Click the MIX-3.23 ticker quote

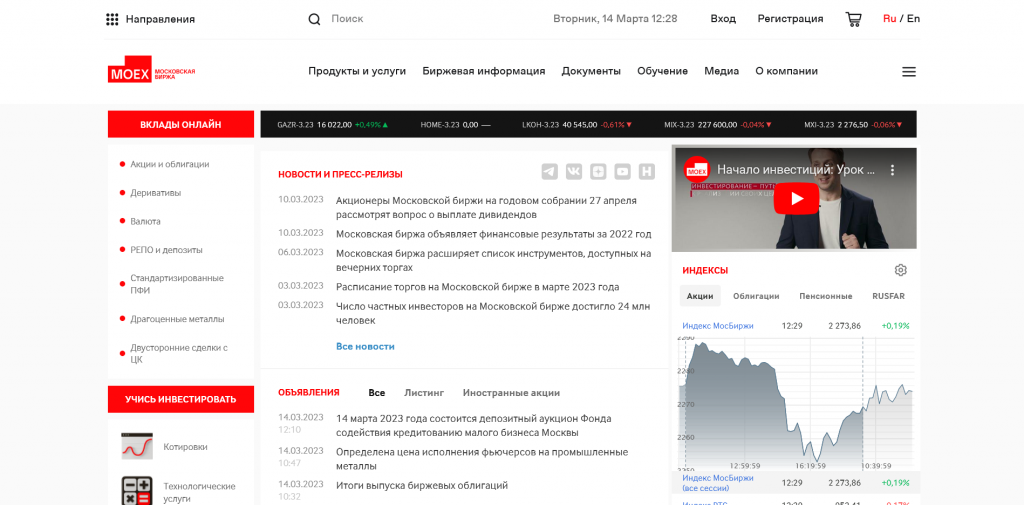click(718, 124)
